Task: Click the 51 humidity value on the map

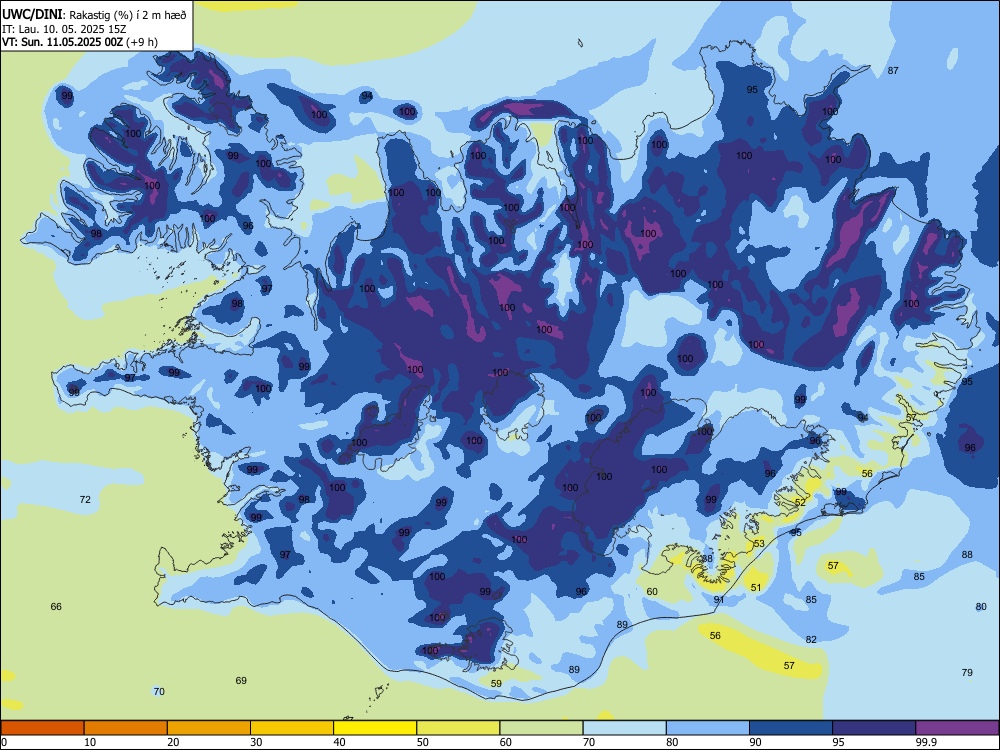Action: [x=756, y=587]
